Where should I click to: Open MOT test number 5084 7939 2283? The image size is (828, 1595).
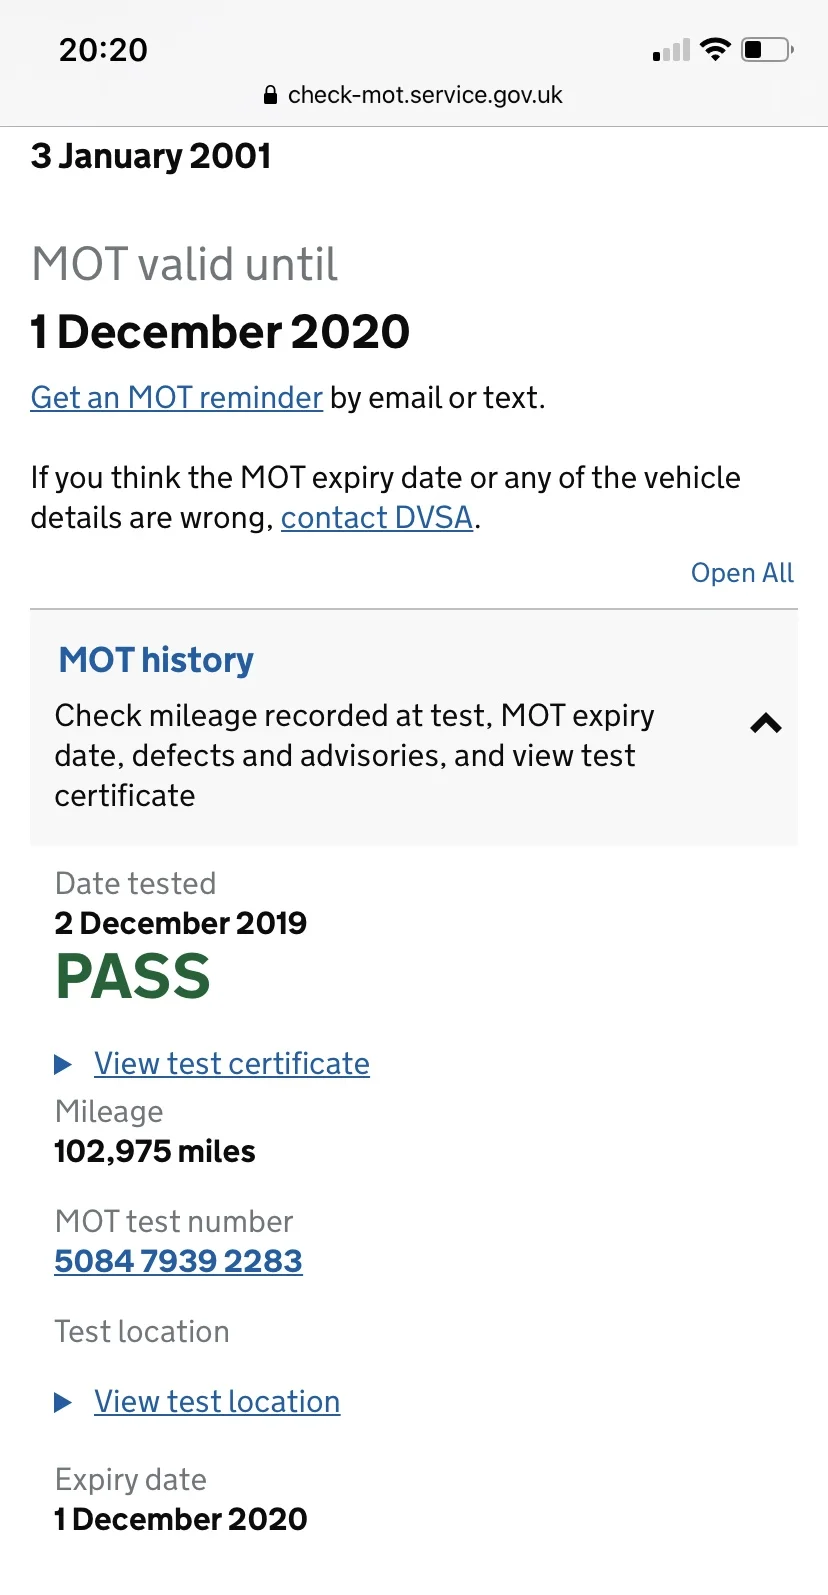coord(178,1261)
